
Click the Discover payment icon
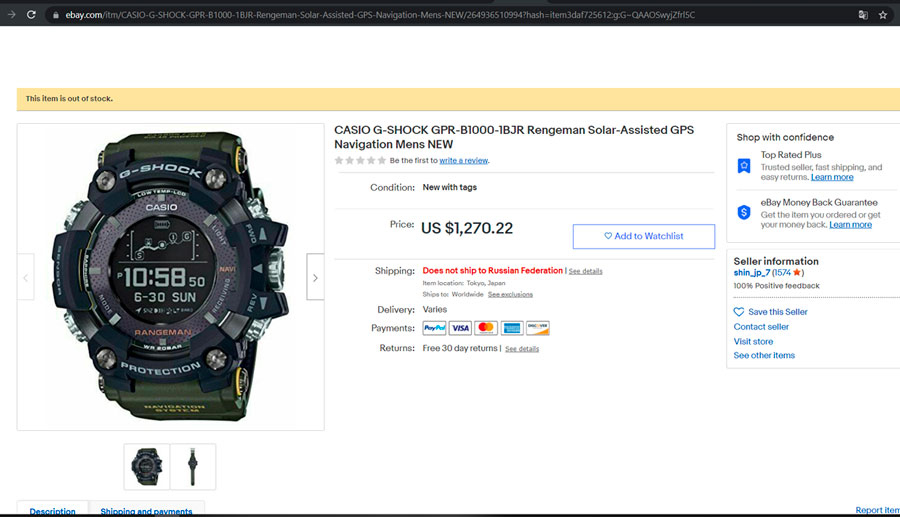[538, 328]
